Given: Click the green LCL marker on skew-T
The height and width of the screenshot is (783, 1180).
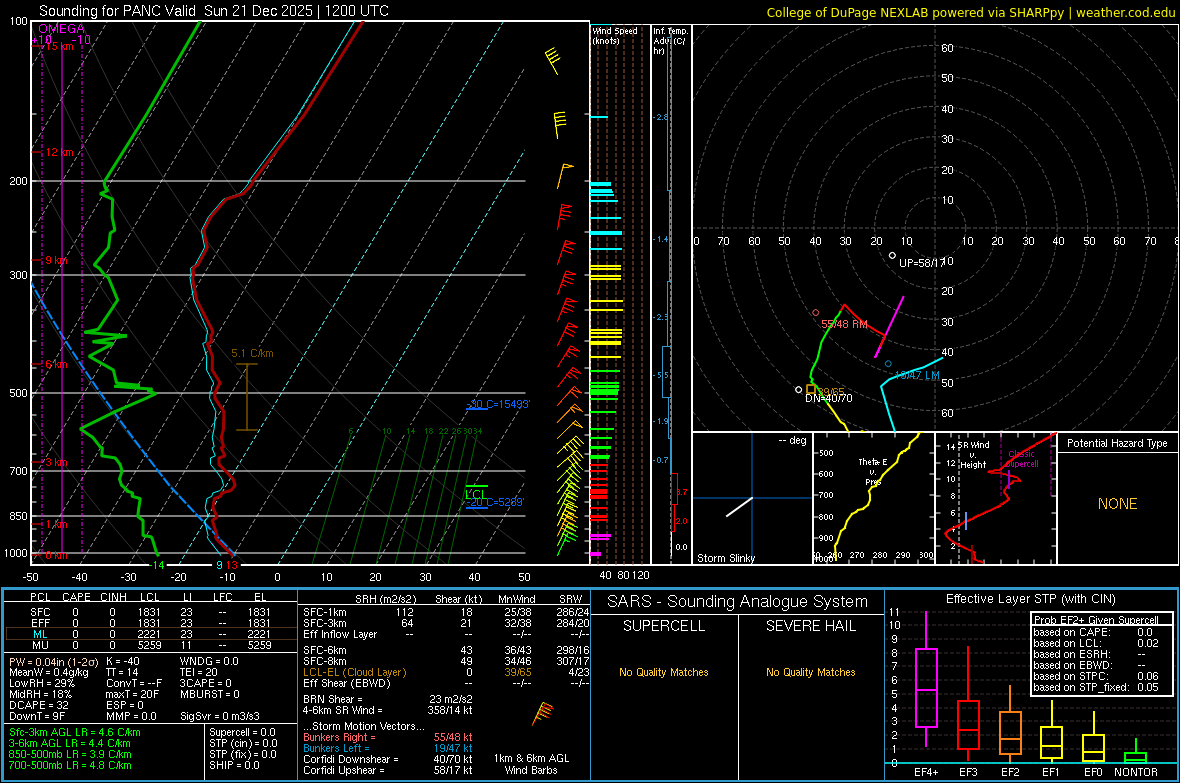Looking at the screenshot, I should pyautogui.click(x=476, y=491).
